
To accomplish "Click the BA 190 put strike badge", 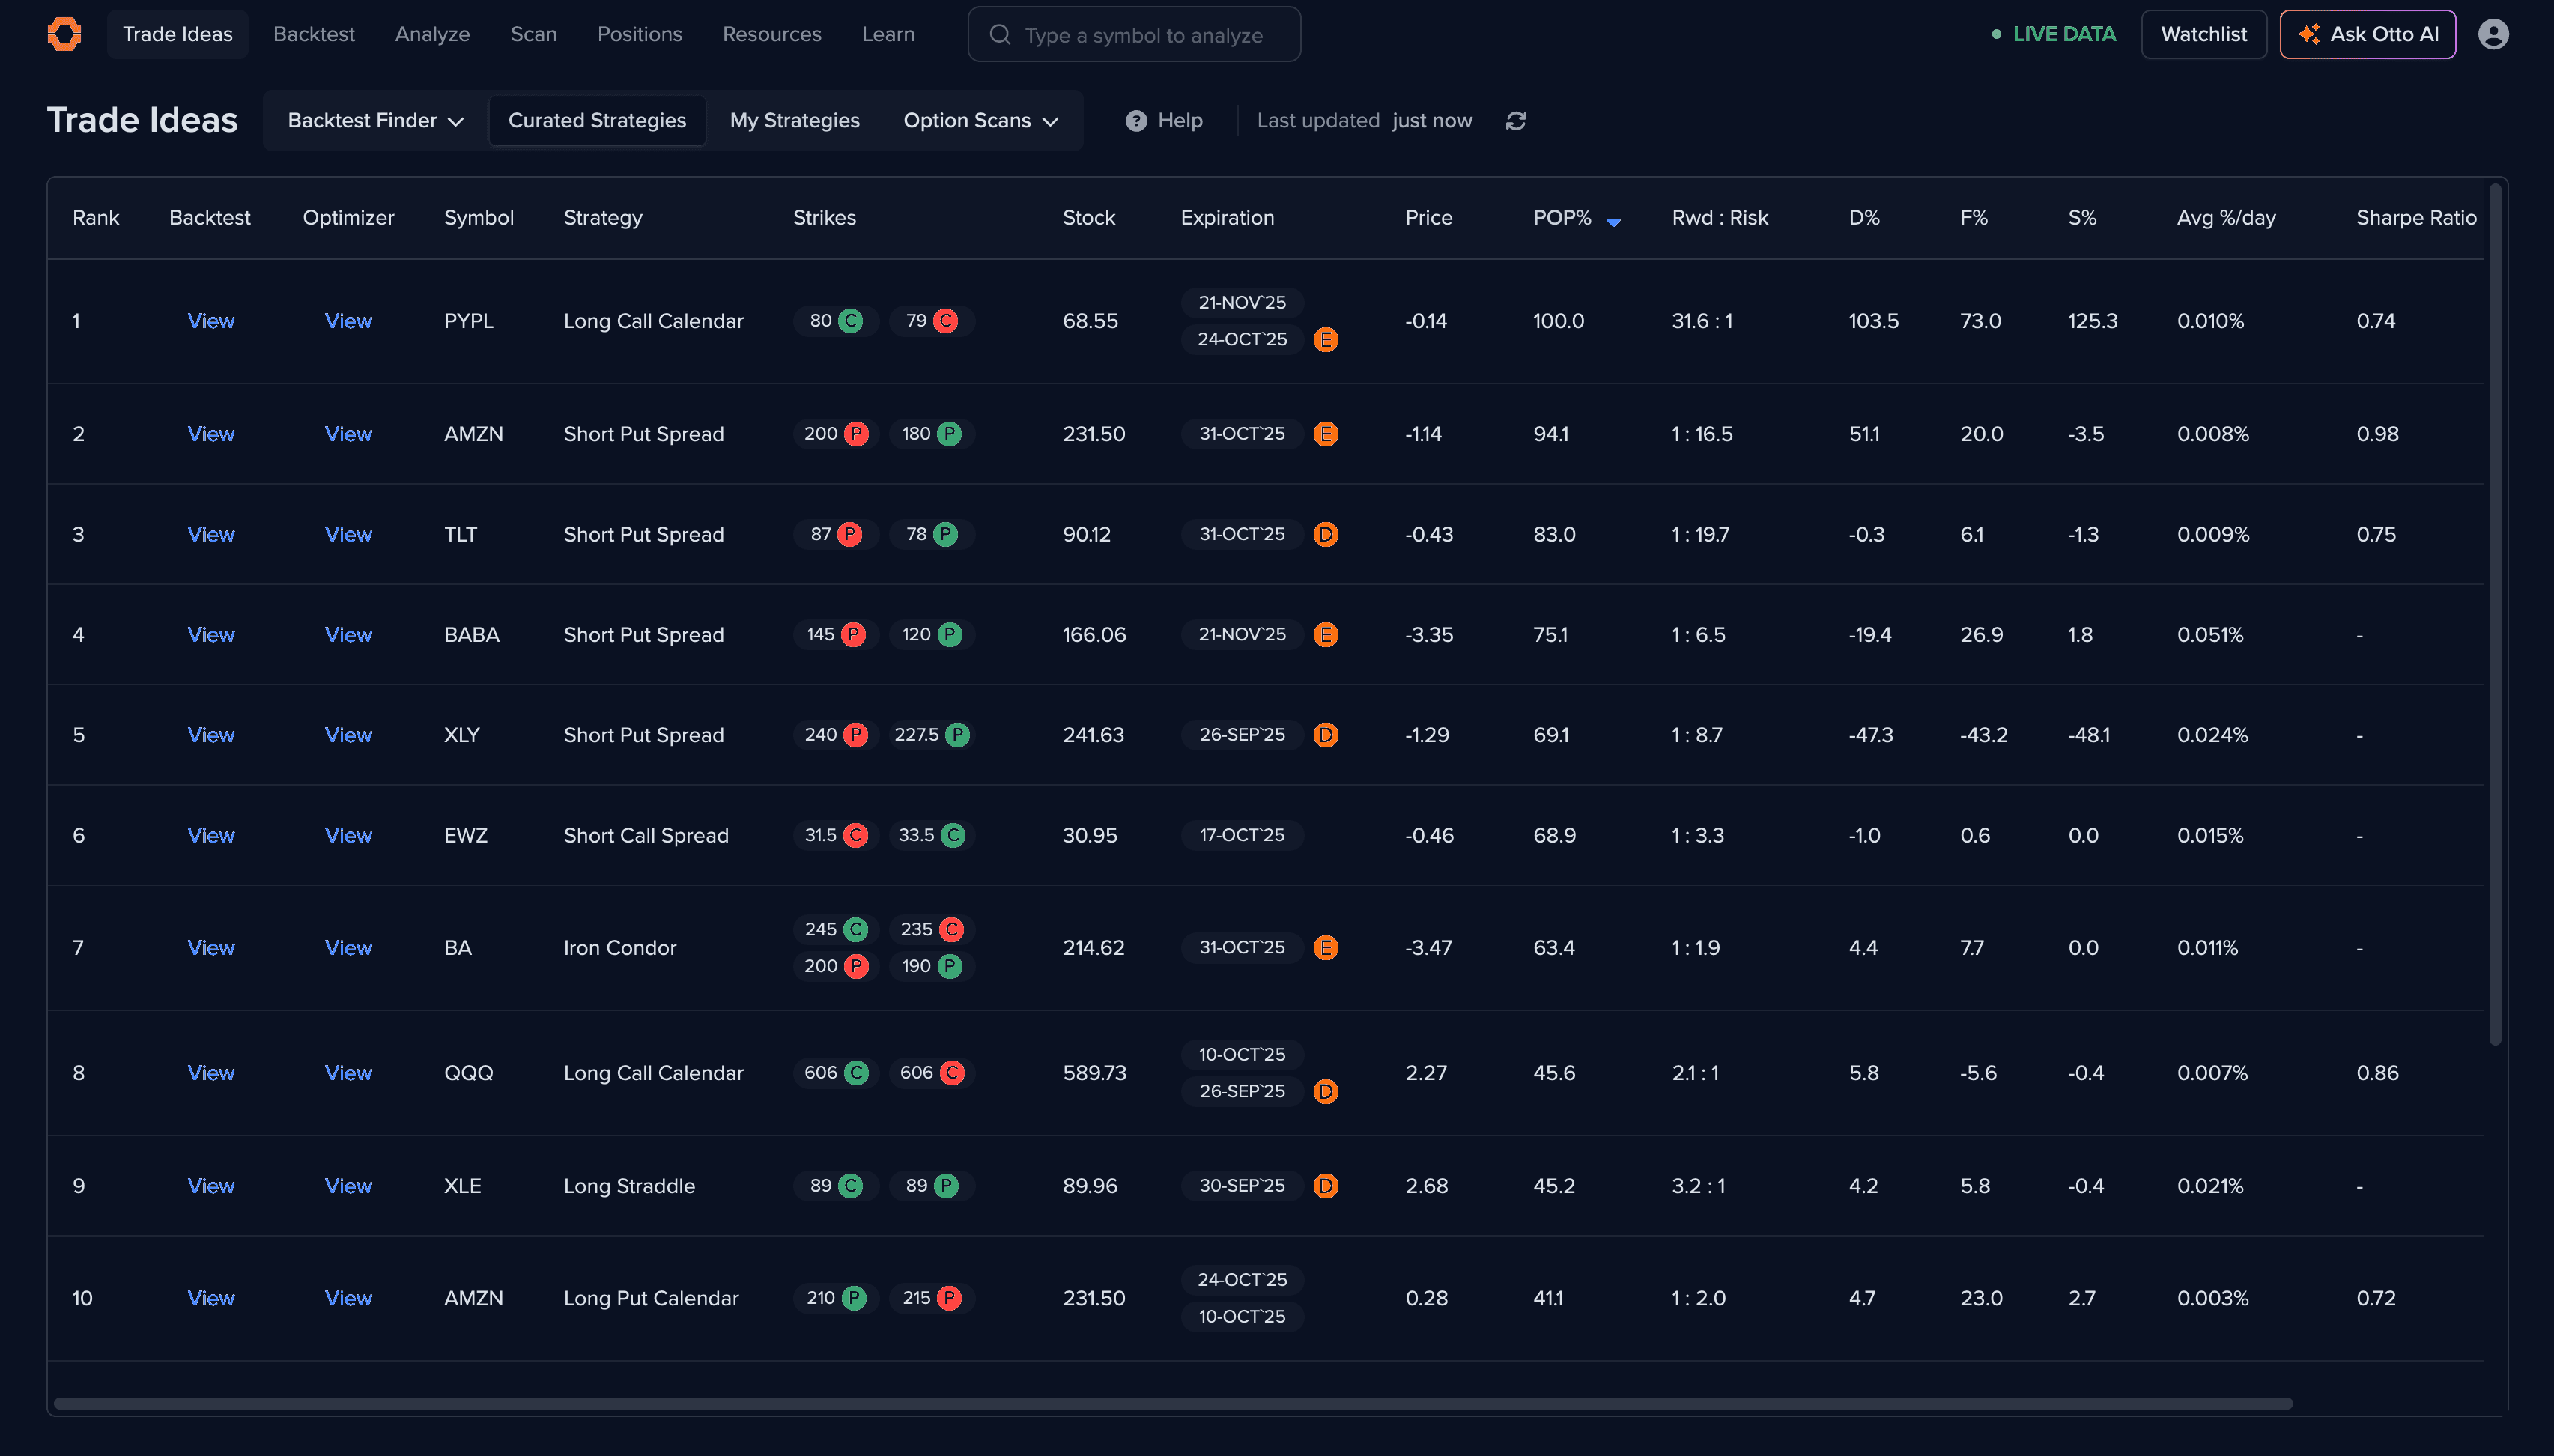I will coord(932,966).
